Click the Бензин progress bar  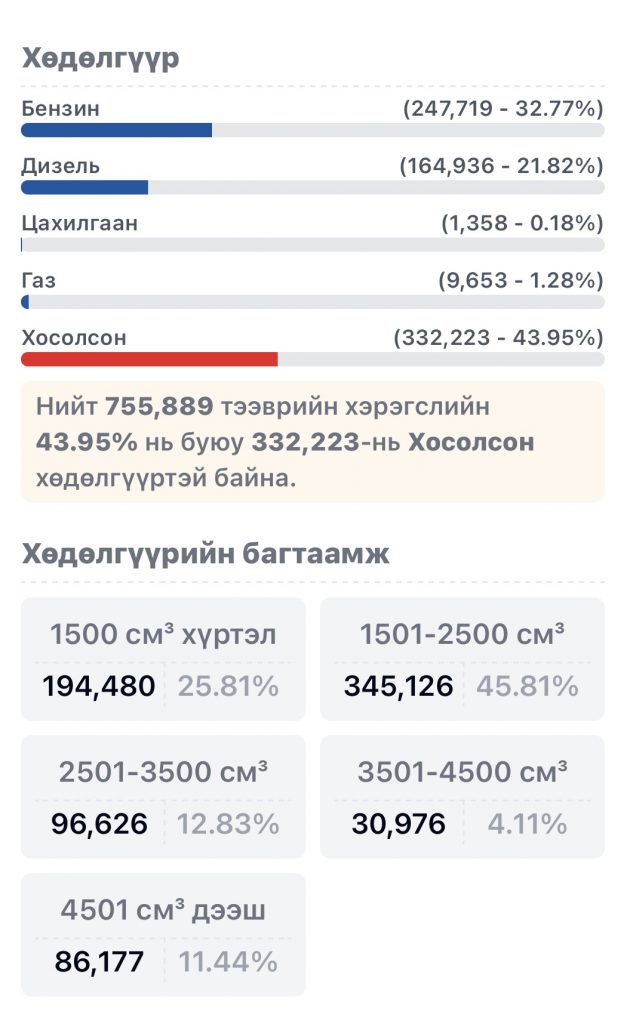(x=312, y=130)
